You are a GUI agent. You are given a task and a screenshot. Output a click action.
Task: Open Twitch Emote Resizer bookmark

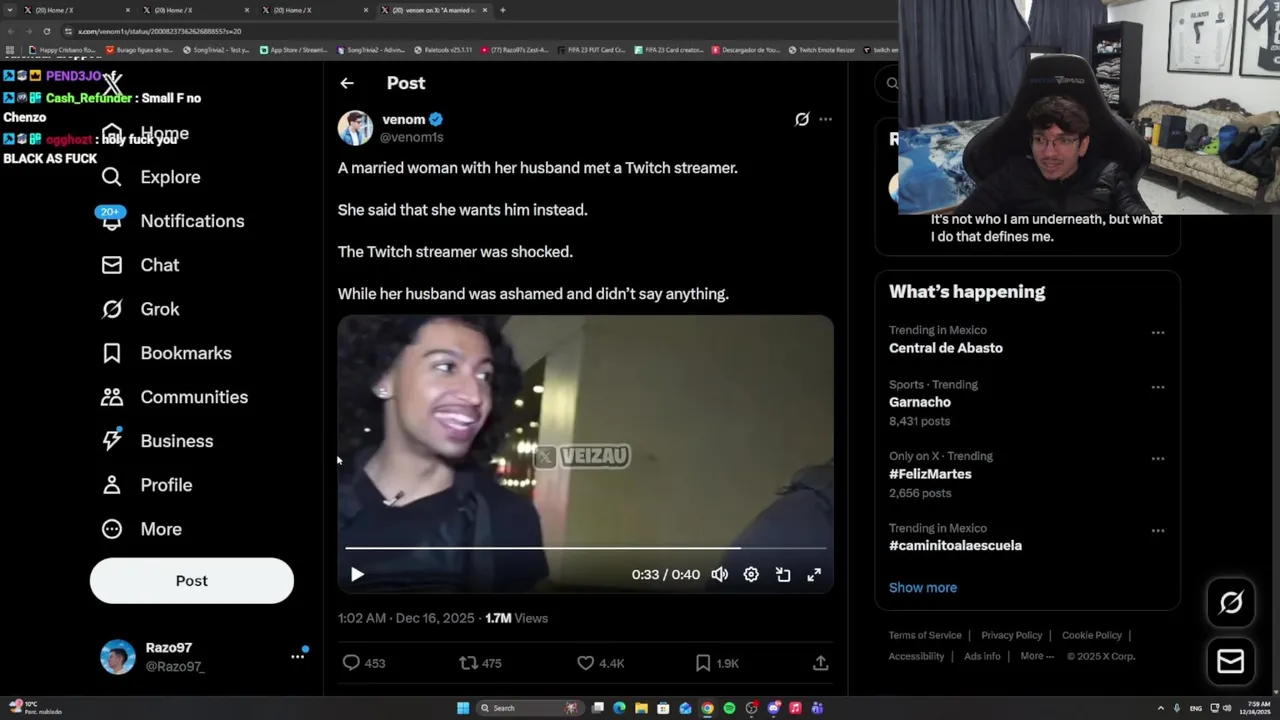click(x=822, y=49)
